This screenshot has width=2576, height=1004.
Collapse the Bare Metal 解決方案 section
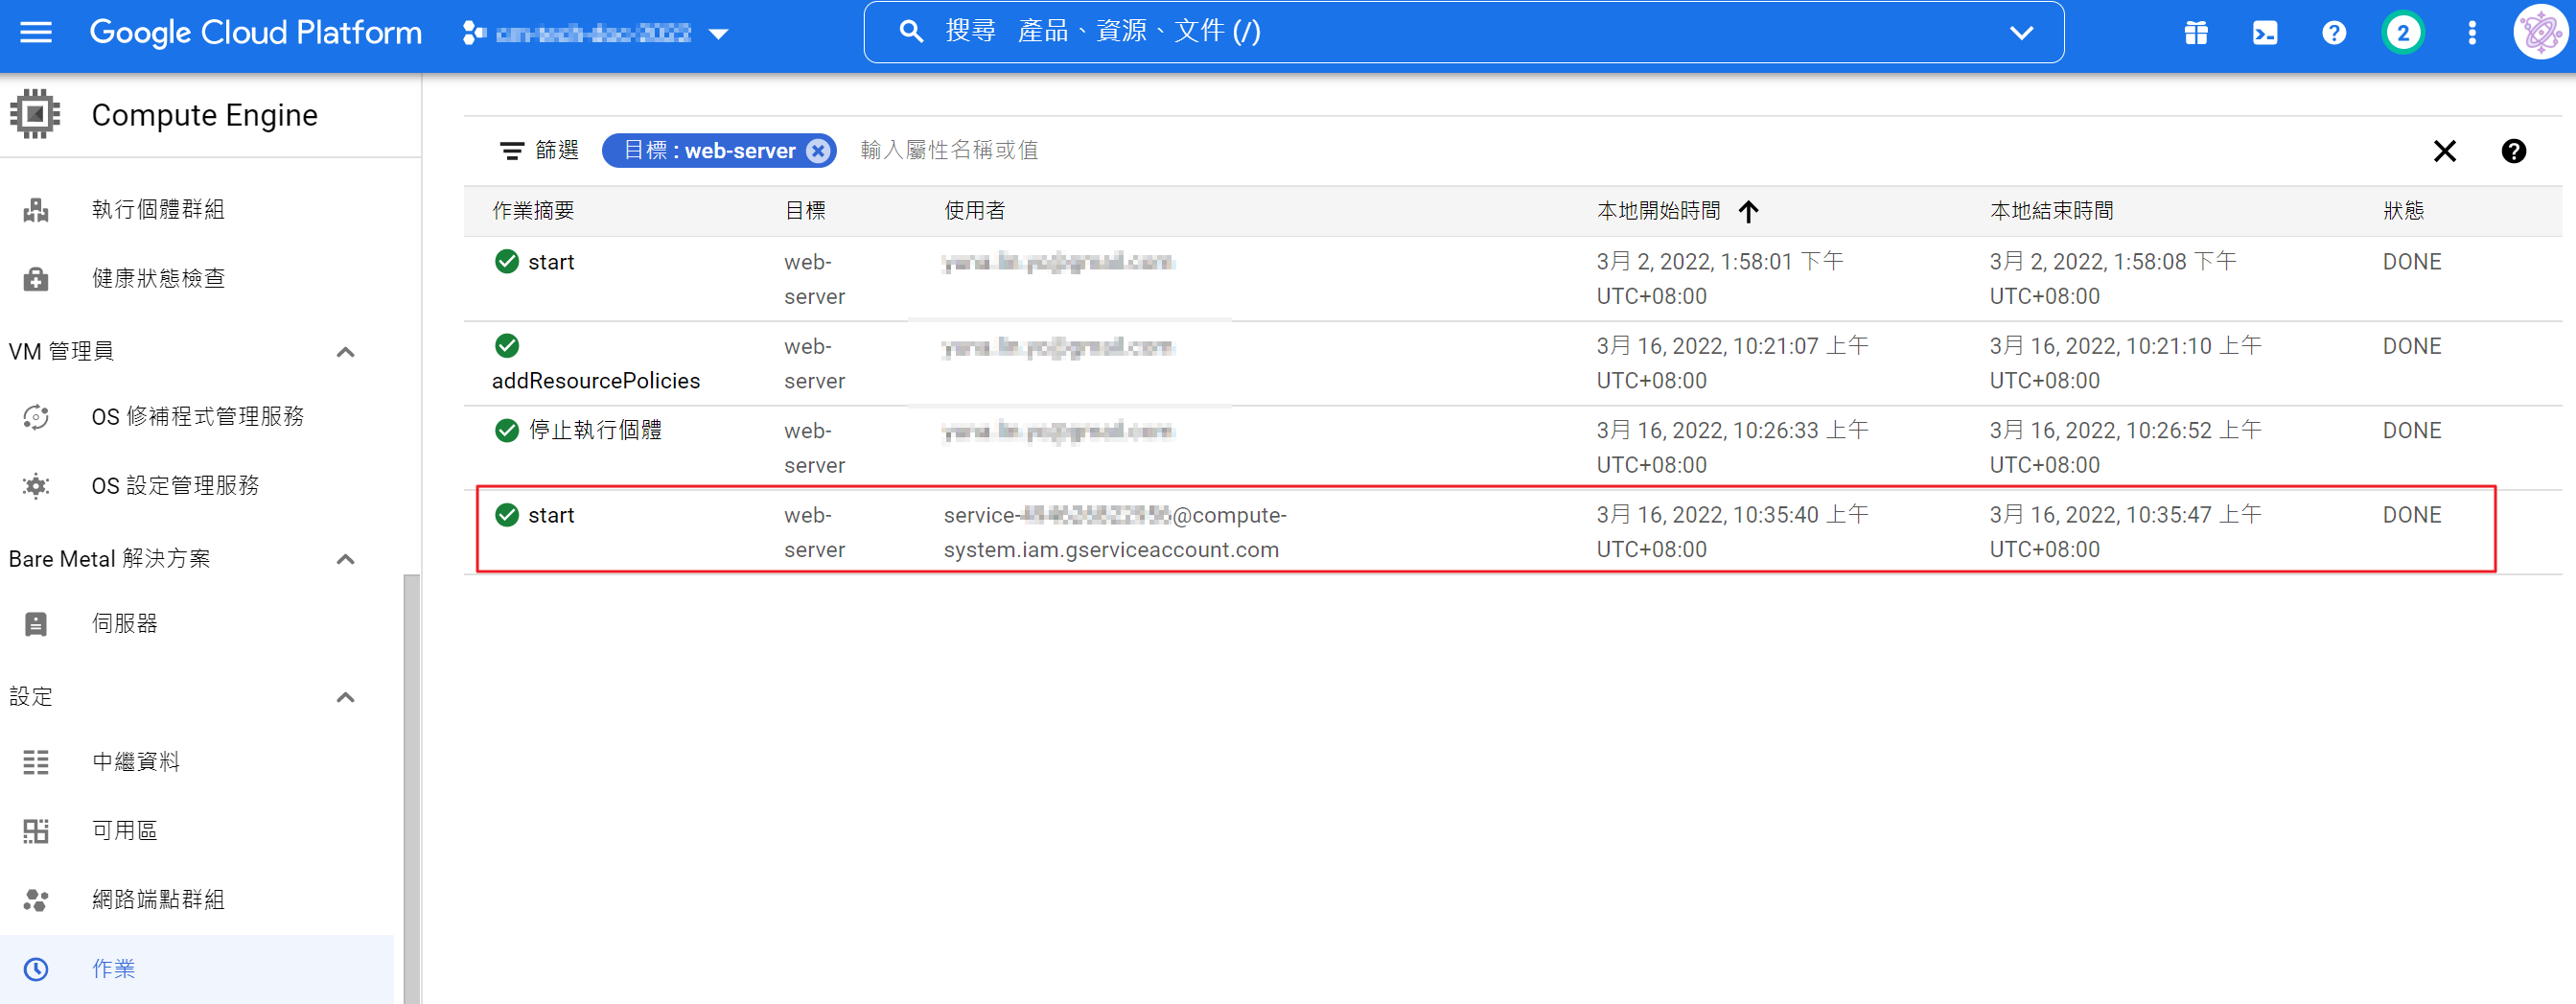pos(345,559)
